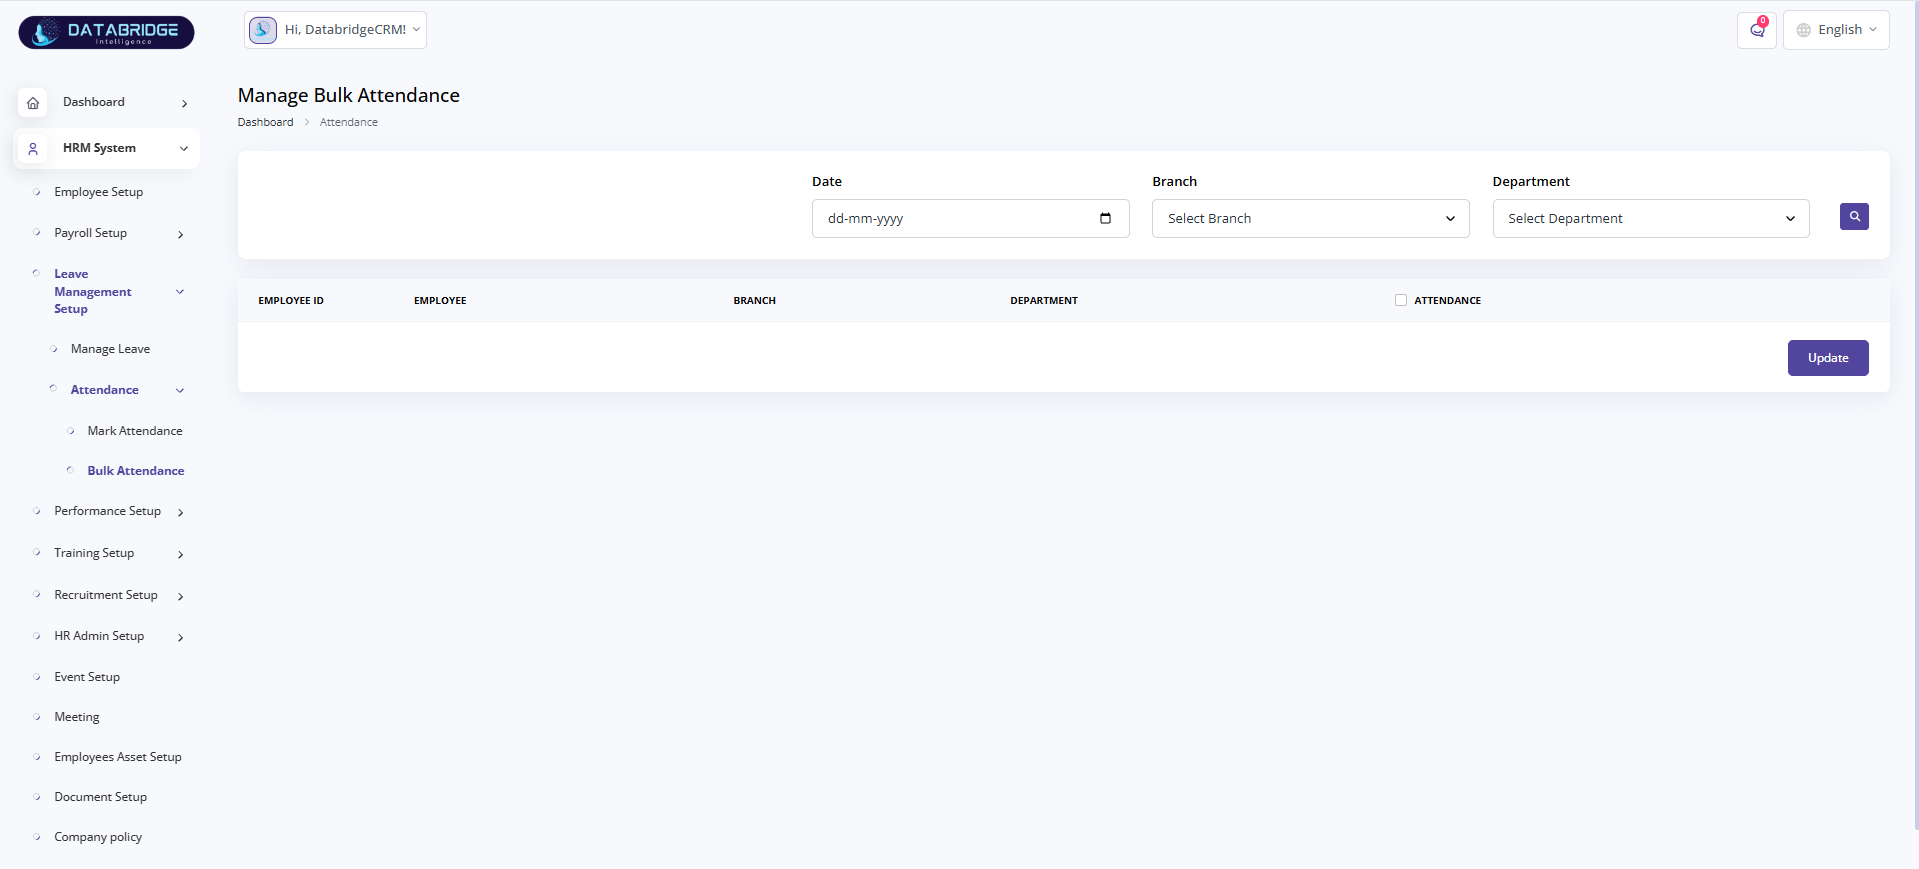Expand the Dashboard menu chevron
The width and height of the screenshot is (1919, 869).
[x=184, y=103]
